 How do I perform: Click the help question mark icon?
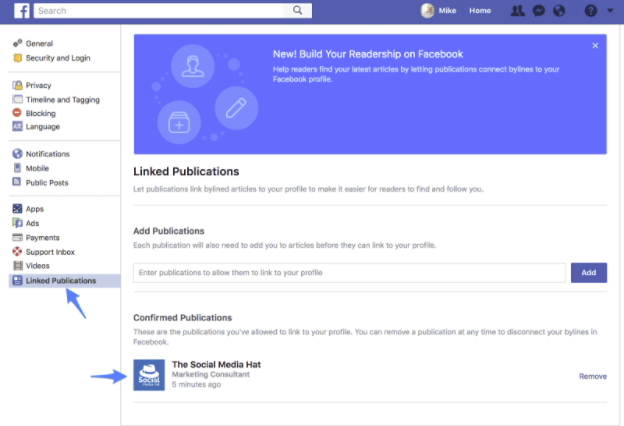590,11
